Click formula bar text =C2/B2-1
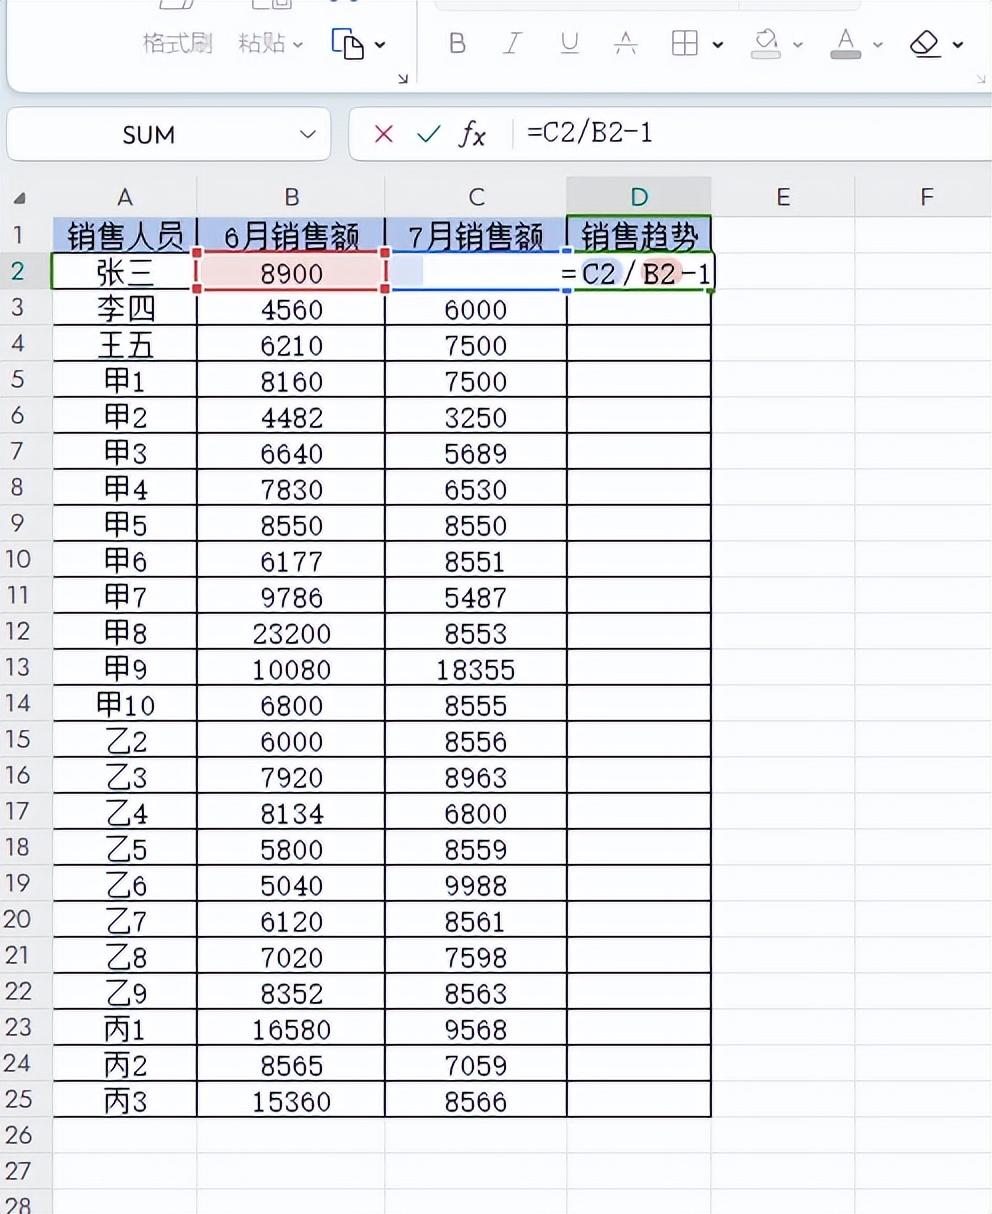Image resolution: width=992 pixels, height=1214 pixels. point(590,133)
